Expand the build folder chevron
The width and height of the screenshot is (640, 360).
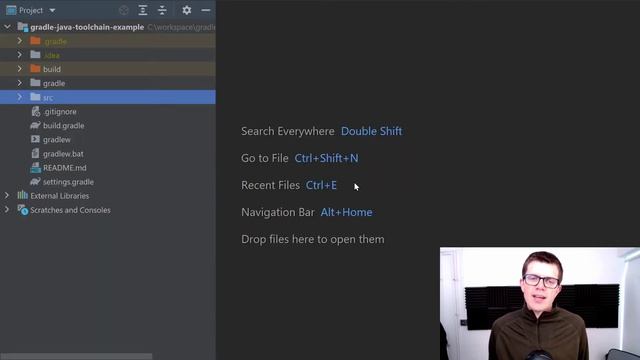click(x=20, y=69)
